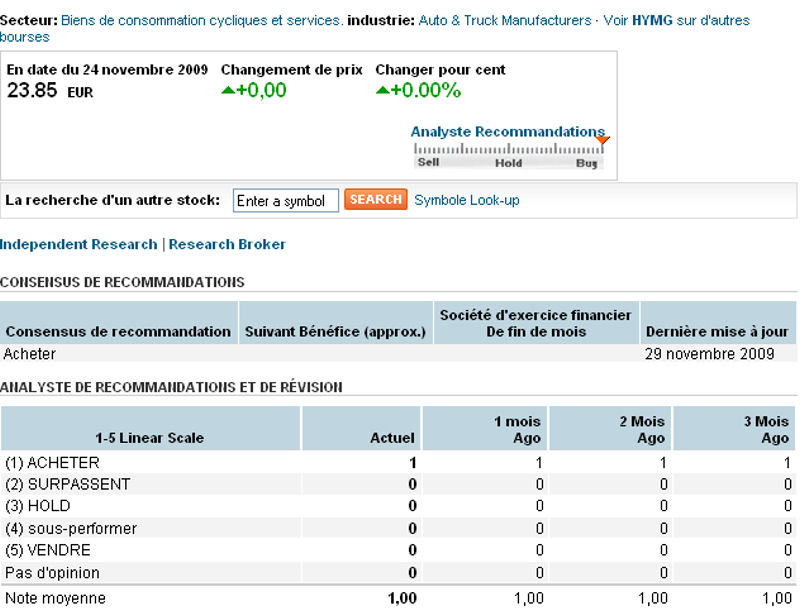Image resolution: width=800 pixels, height=611 pixels.
Task: Focus the 'Enter a symbol' input field
Action: click(285, 201)
